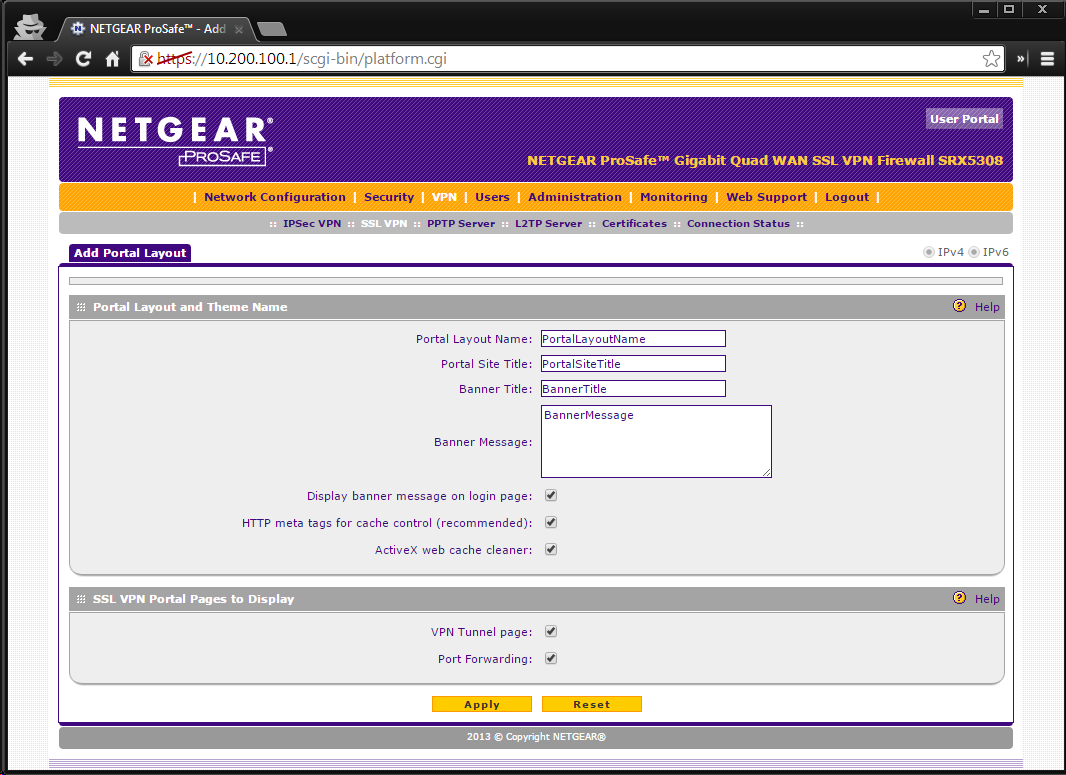
Task: Select the IPv6 radio button
Action: pos(974,252)
